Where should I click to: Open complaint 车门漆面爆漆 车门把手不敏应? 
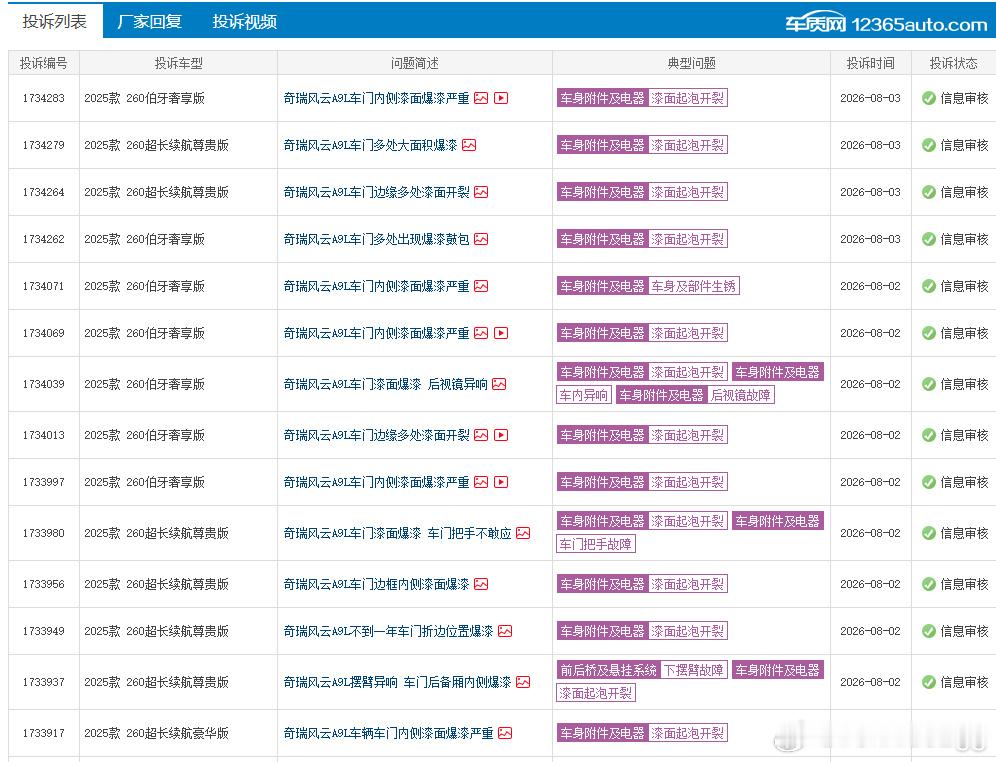[398, 533]
